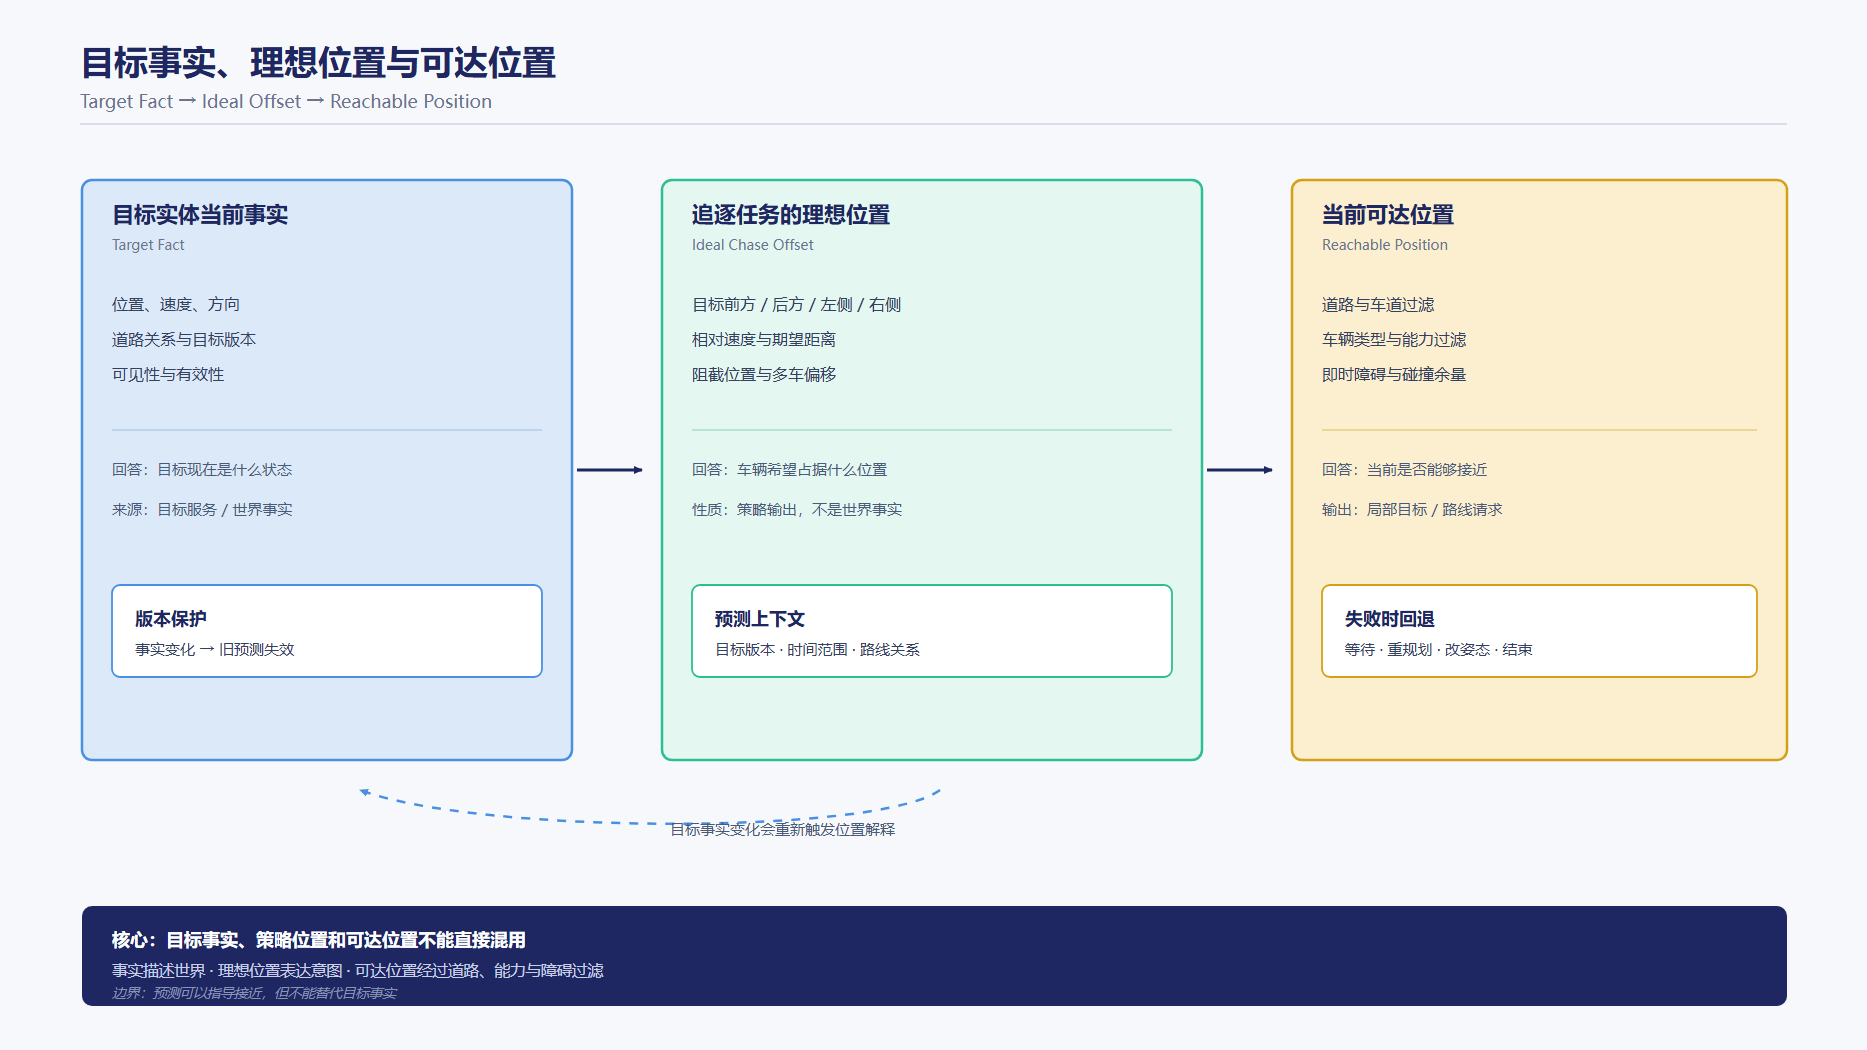This screenshot has width=1867, height=1050.
Task: Click the Target Fact sublabel
Action: pyautogui.click(x=148, y=245)
